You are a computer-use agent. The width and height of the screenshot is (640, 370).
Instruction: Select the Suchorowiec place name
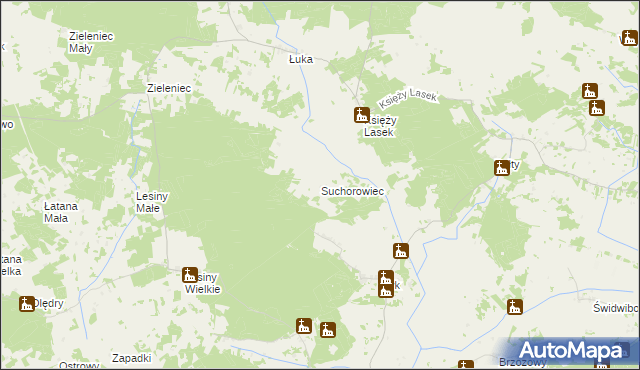tap(353, 191)
